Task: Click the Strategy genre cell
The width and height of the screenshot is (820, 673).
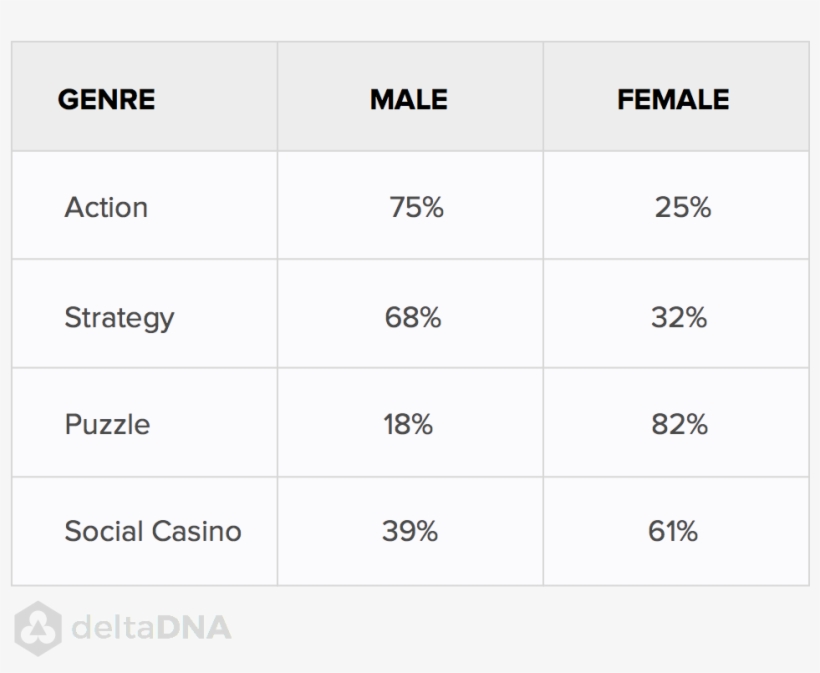Action: [119, 318]
